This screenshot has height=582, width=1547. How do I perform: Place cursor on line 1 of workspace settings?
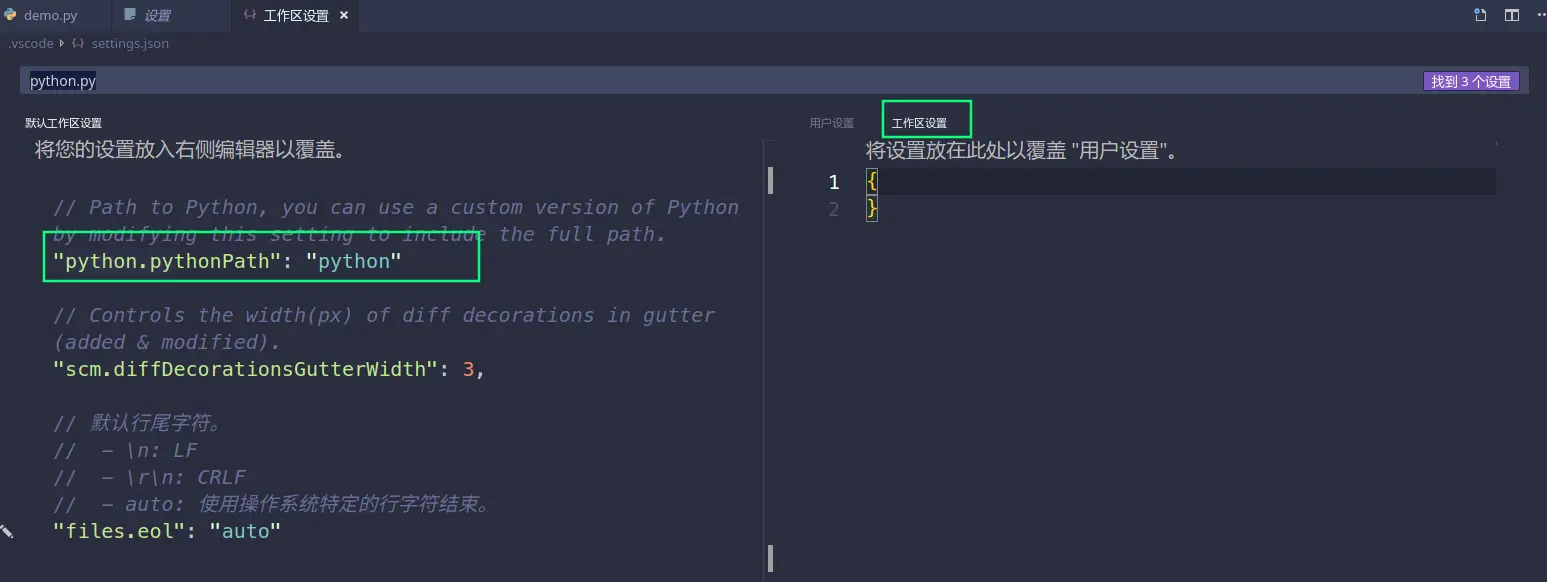pos(1100,182)
